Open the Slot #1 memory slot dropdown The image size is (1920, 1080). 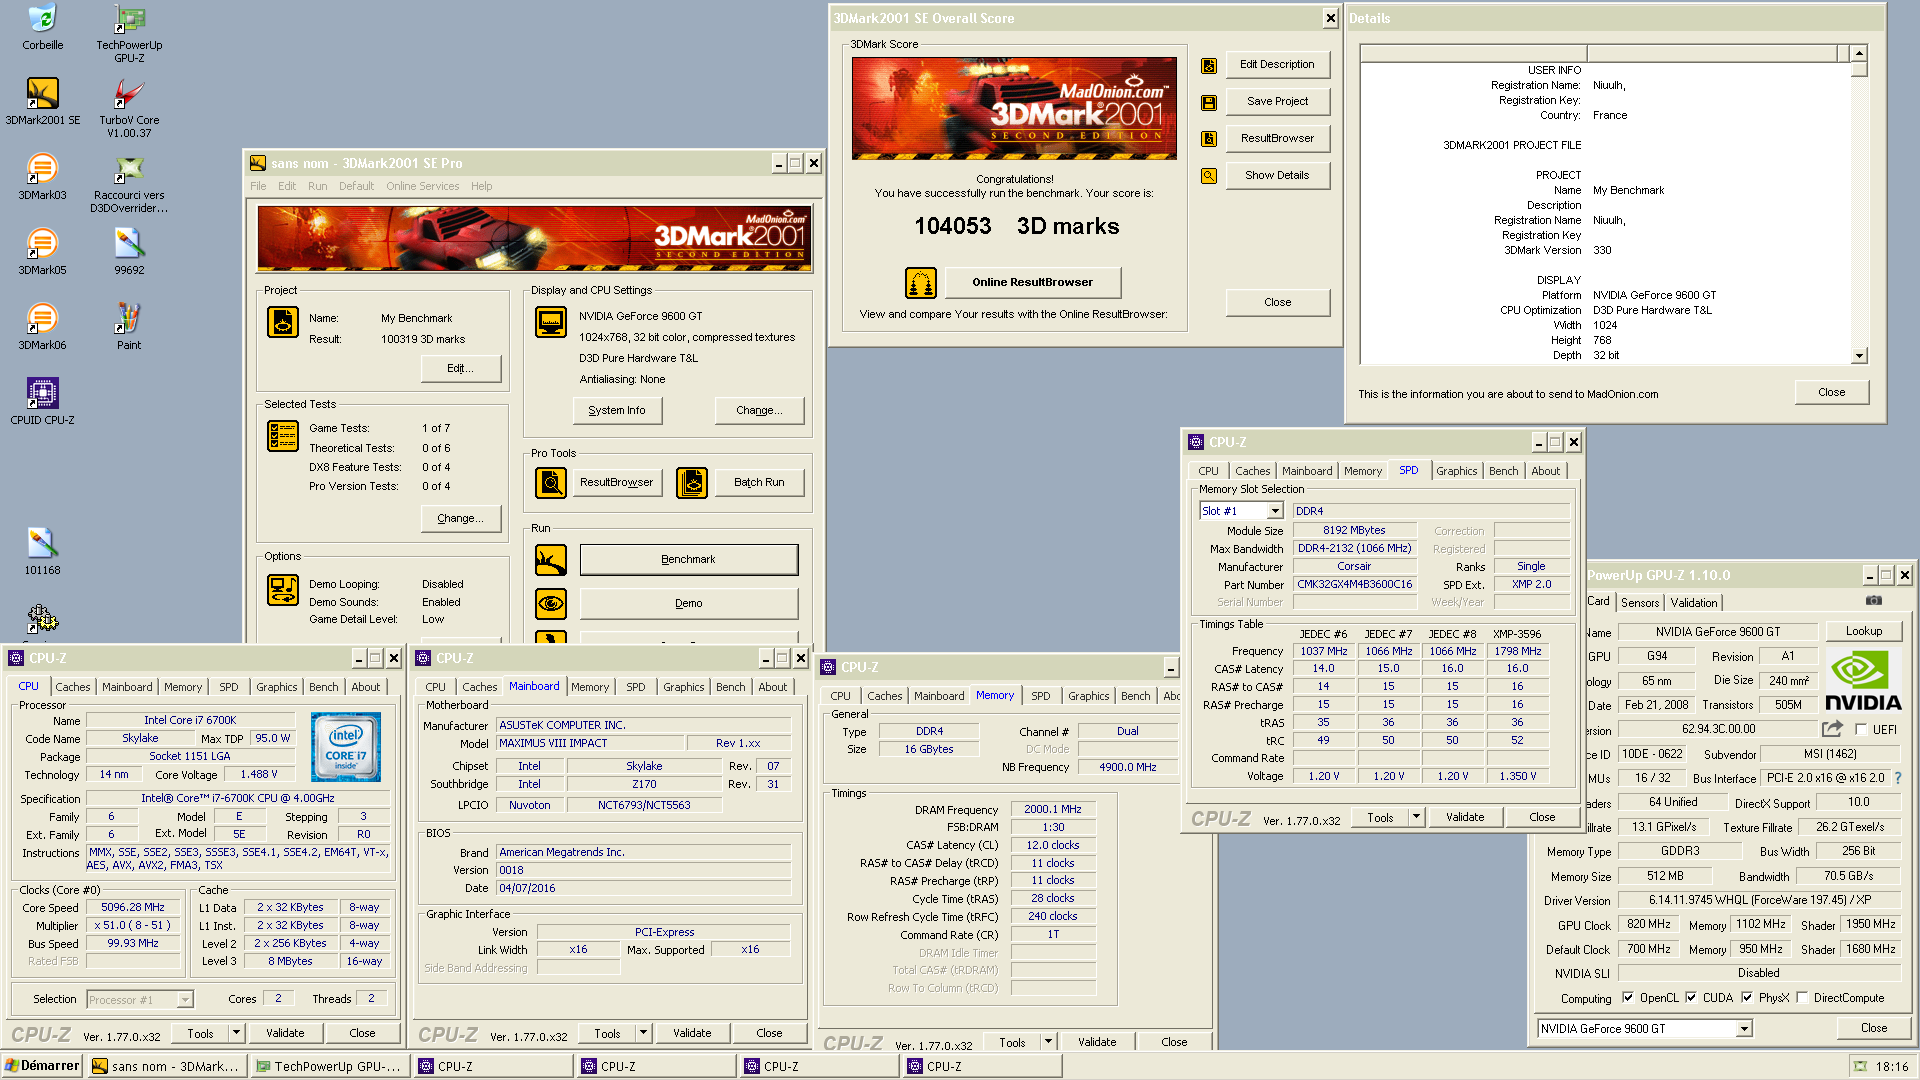pos(1275,511)
